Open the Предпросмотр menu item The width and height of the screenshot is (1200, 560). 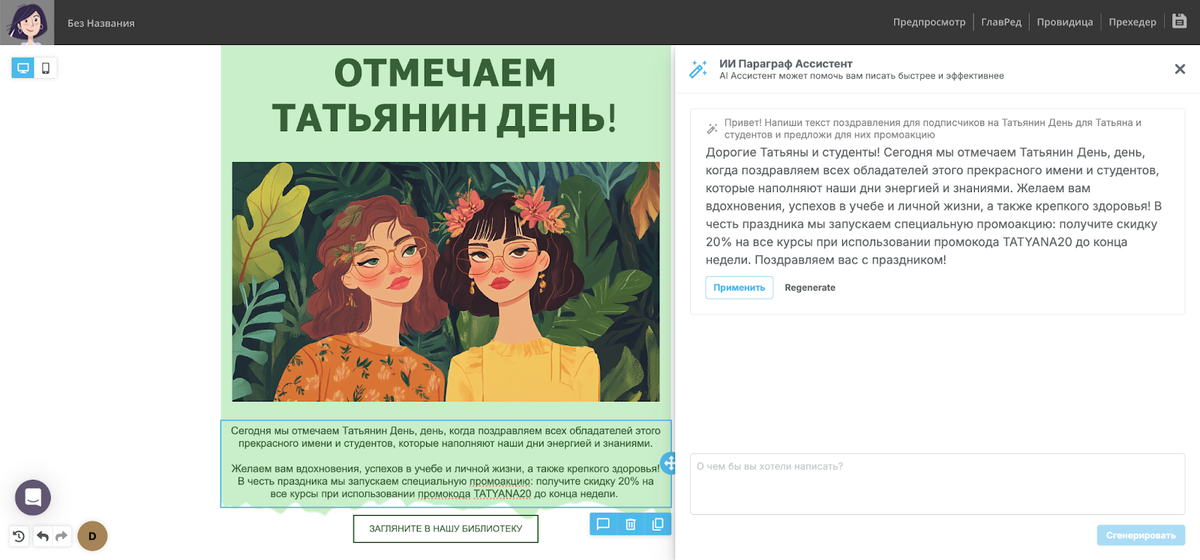[929, 22]
